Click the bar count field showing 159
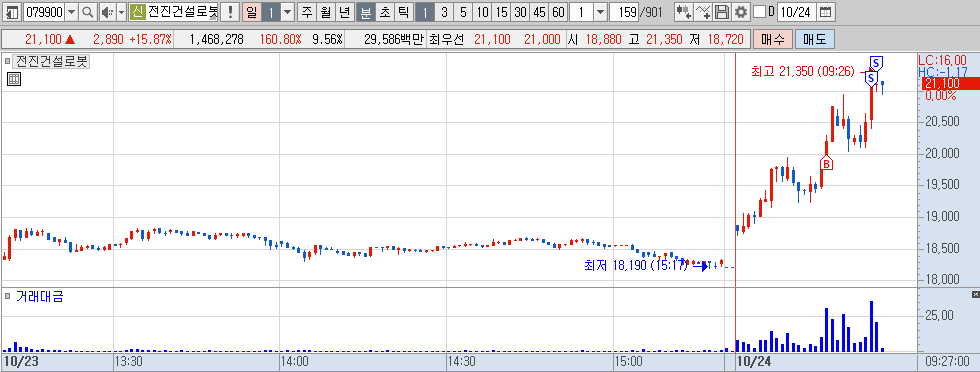The height and width of the screenshot is (372, 980). click(624, 12)
